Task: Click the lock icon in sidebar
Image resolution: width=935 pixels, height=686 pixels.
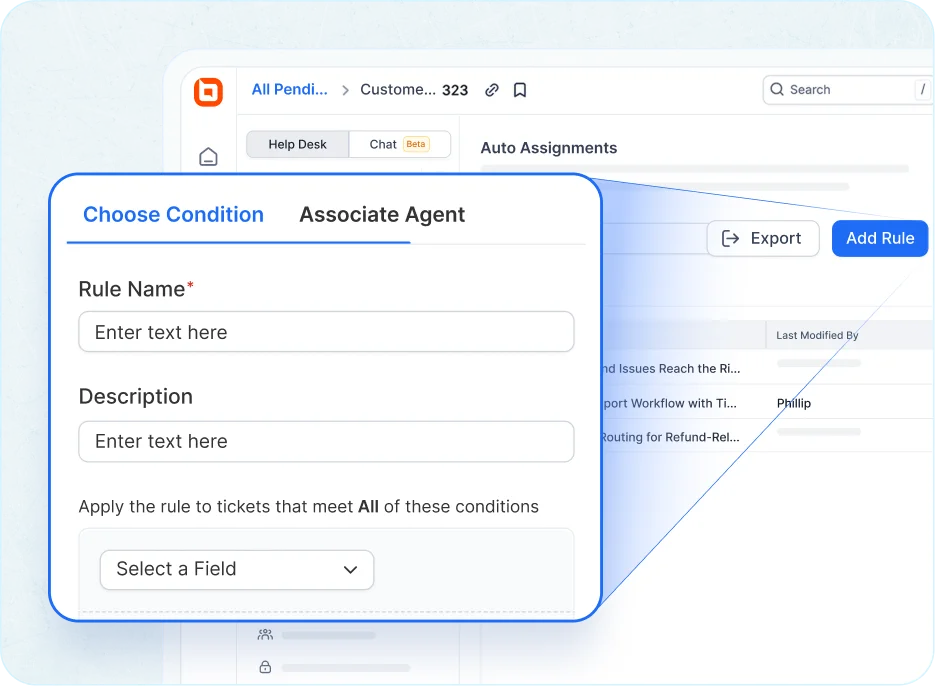Action: (265, 667)
